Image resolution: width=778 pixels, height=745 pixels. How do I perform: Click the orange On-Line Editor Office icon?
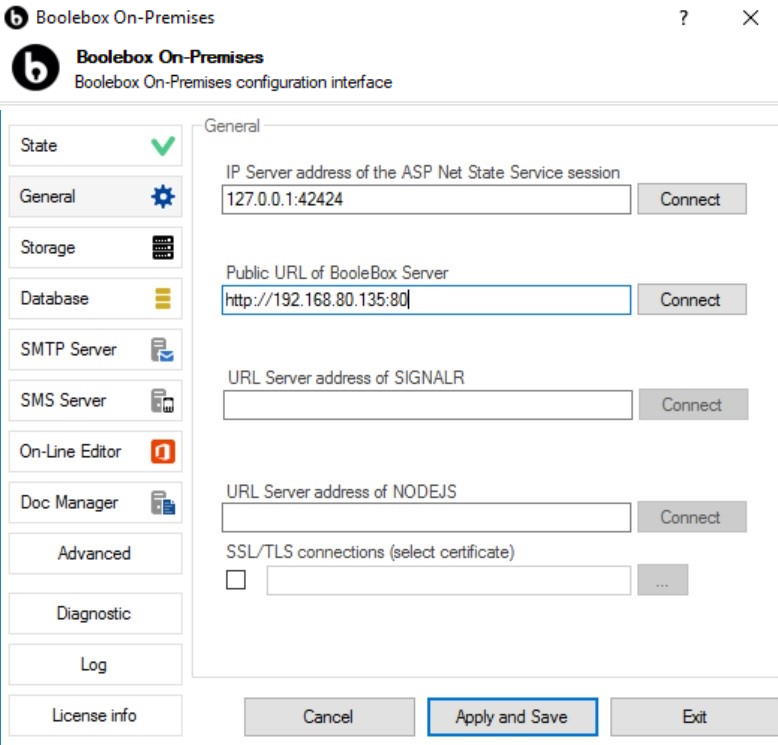click(x=163, y=451)
